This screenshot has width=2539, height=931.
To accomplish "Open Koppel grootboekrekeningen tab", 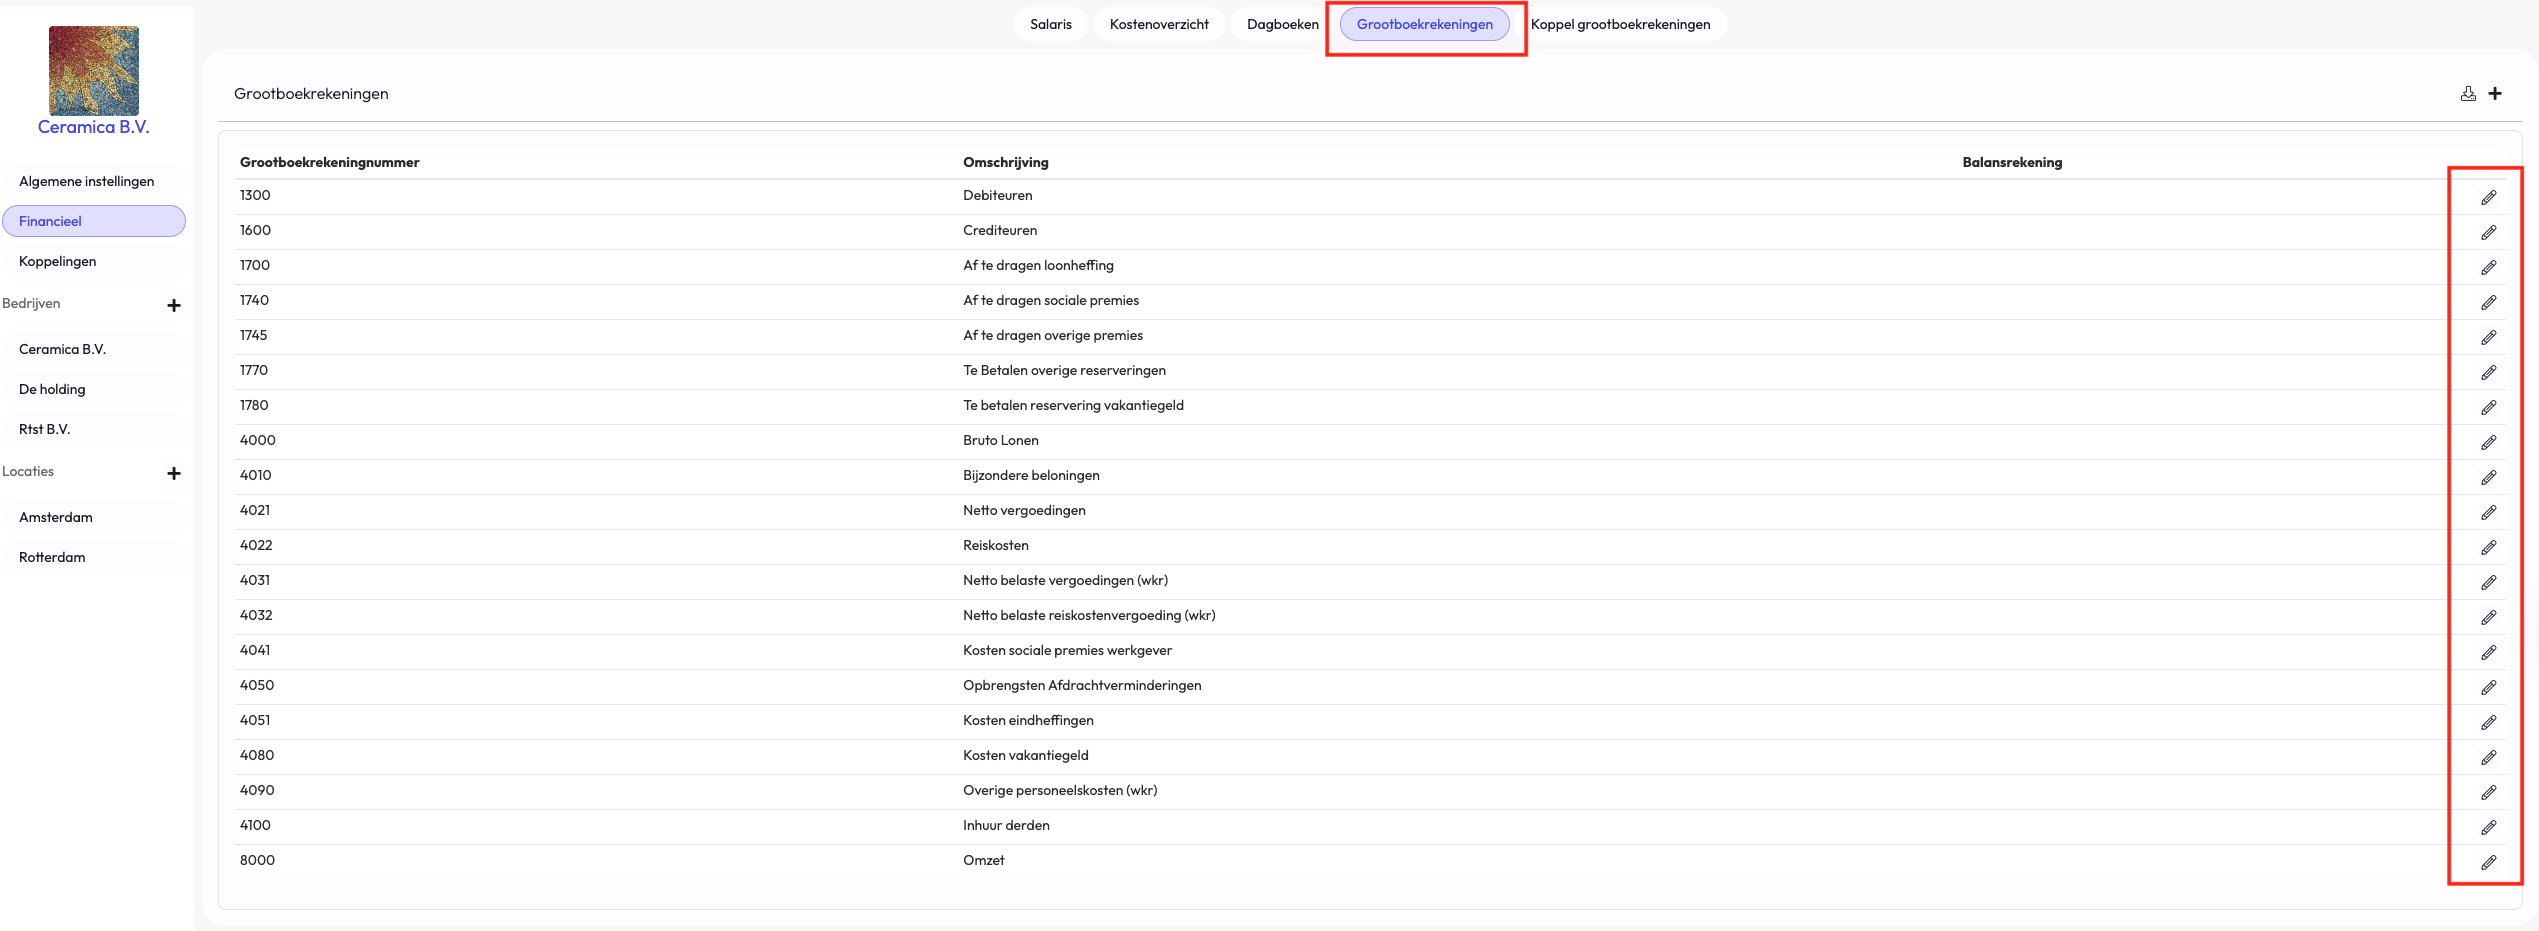I will (x=1620, y=24).
